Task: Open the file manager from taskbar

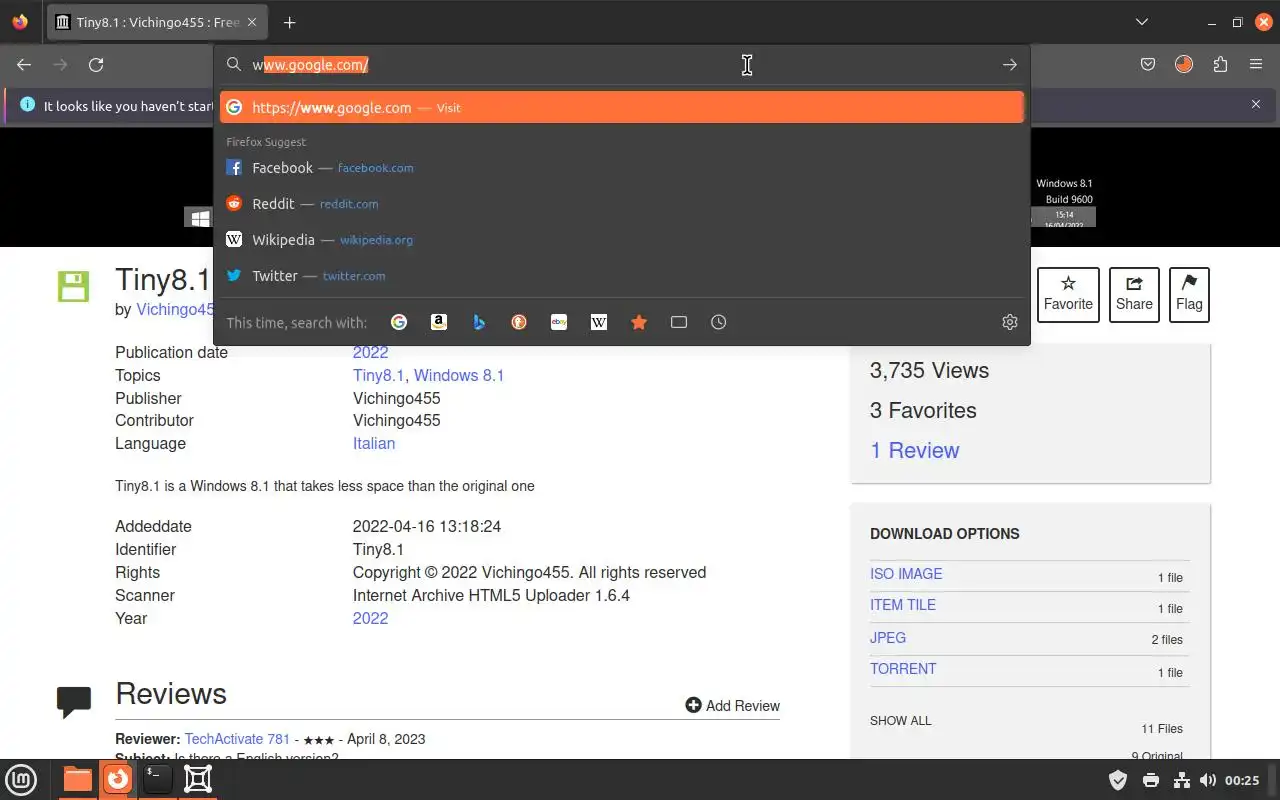Action: tap(77, 779)
